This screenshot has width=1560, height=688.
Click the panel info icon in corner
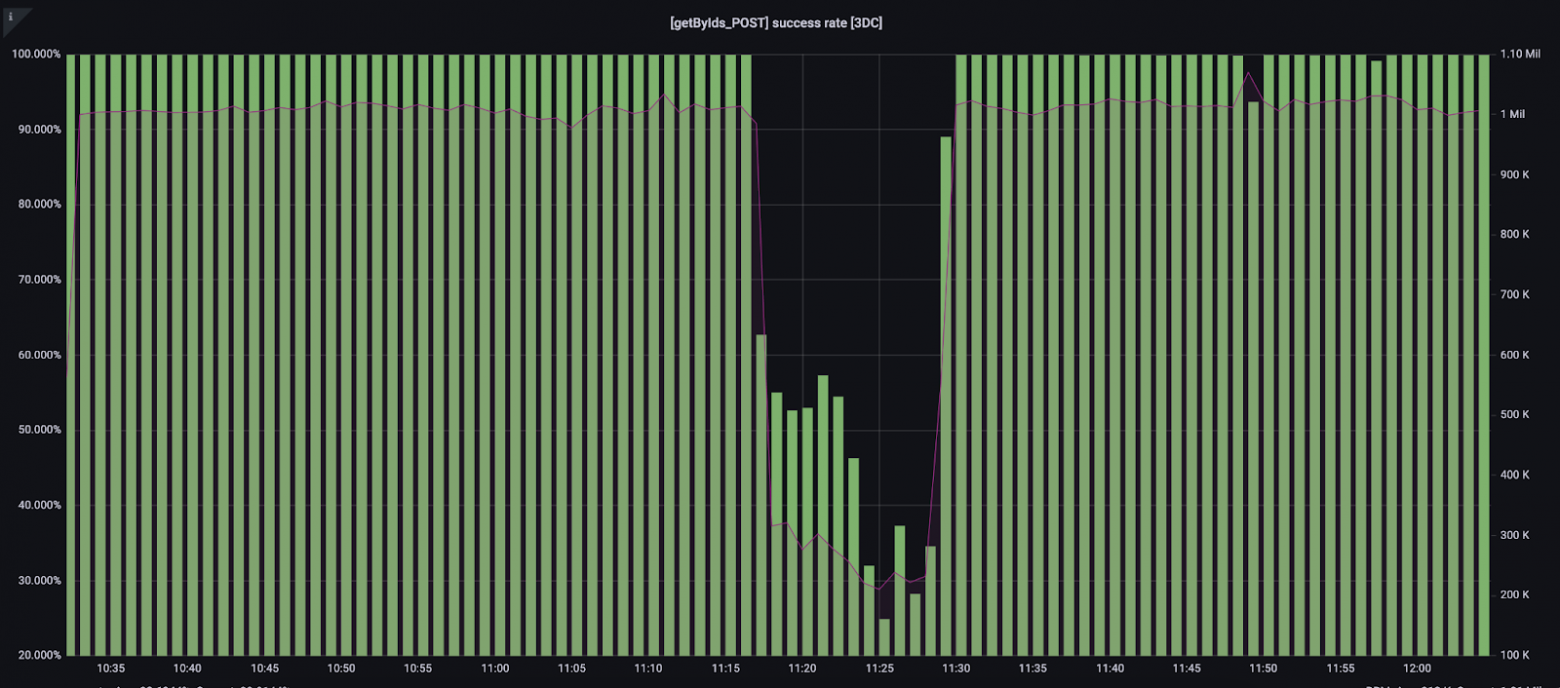[x=10, y=16]
